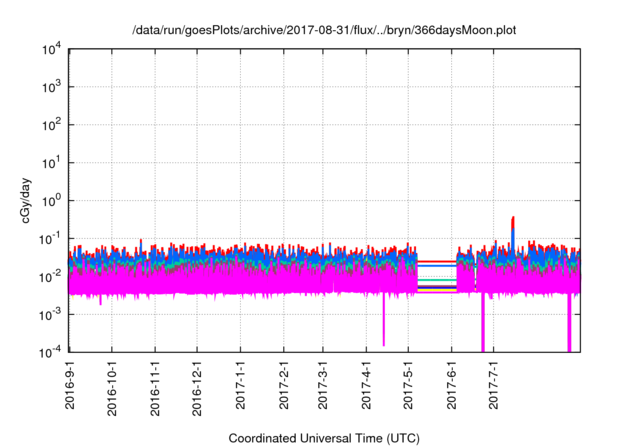This screenshot has height=448, width=640.
Task: Click the bottom y-axis tick label 10^-4
Action: click(x=52, y=352)
